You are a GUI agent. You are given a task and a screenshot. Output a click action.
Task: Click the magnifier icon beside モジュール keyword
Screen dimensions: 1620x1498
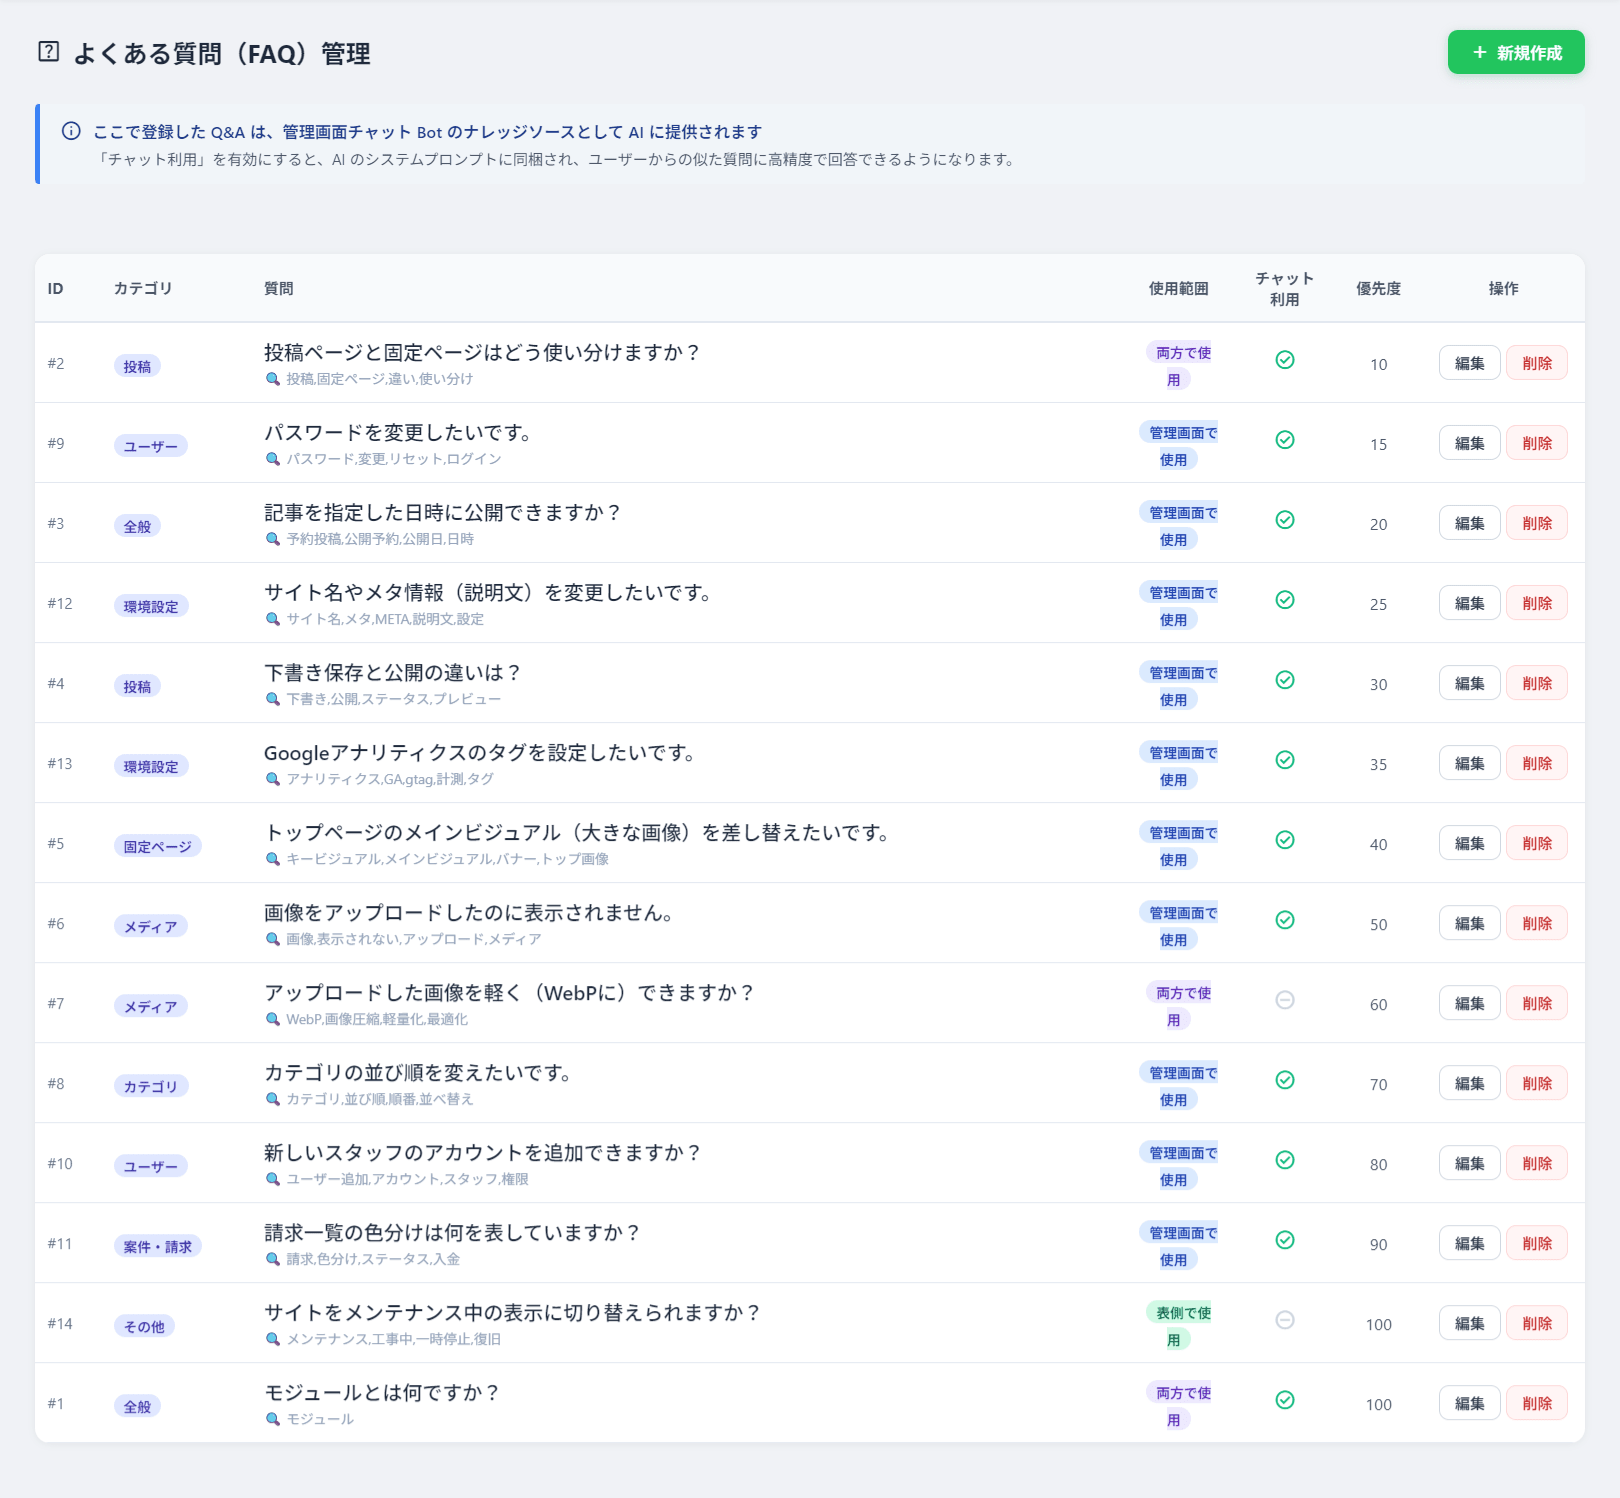[272, 1419]
